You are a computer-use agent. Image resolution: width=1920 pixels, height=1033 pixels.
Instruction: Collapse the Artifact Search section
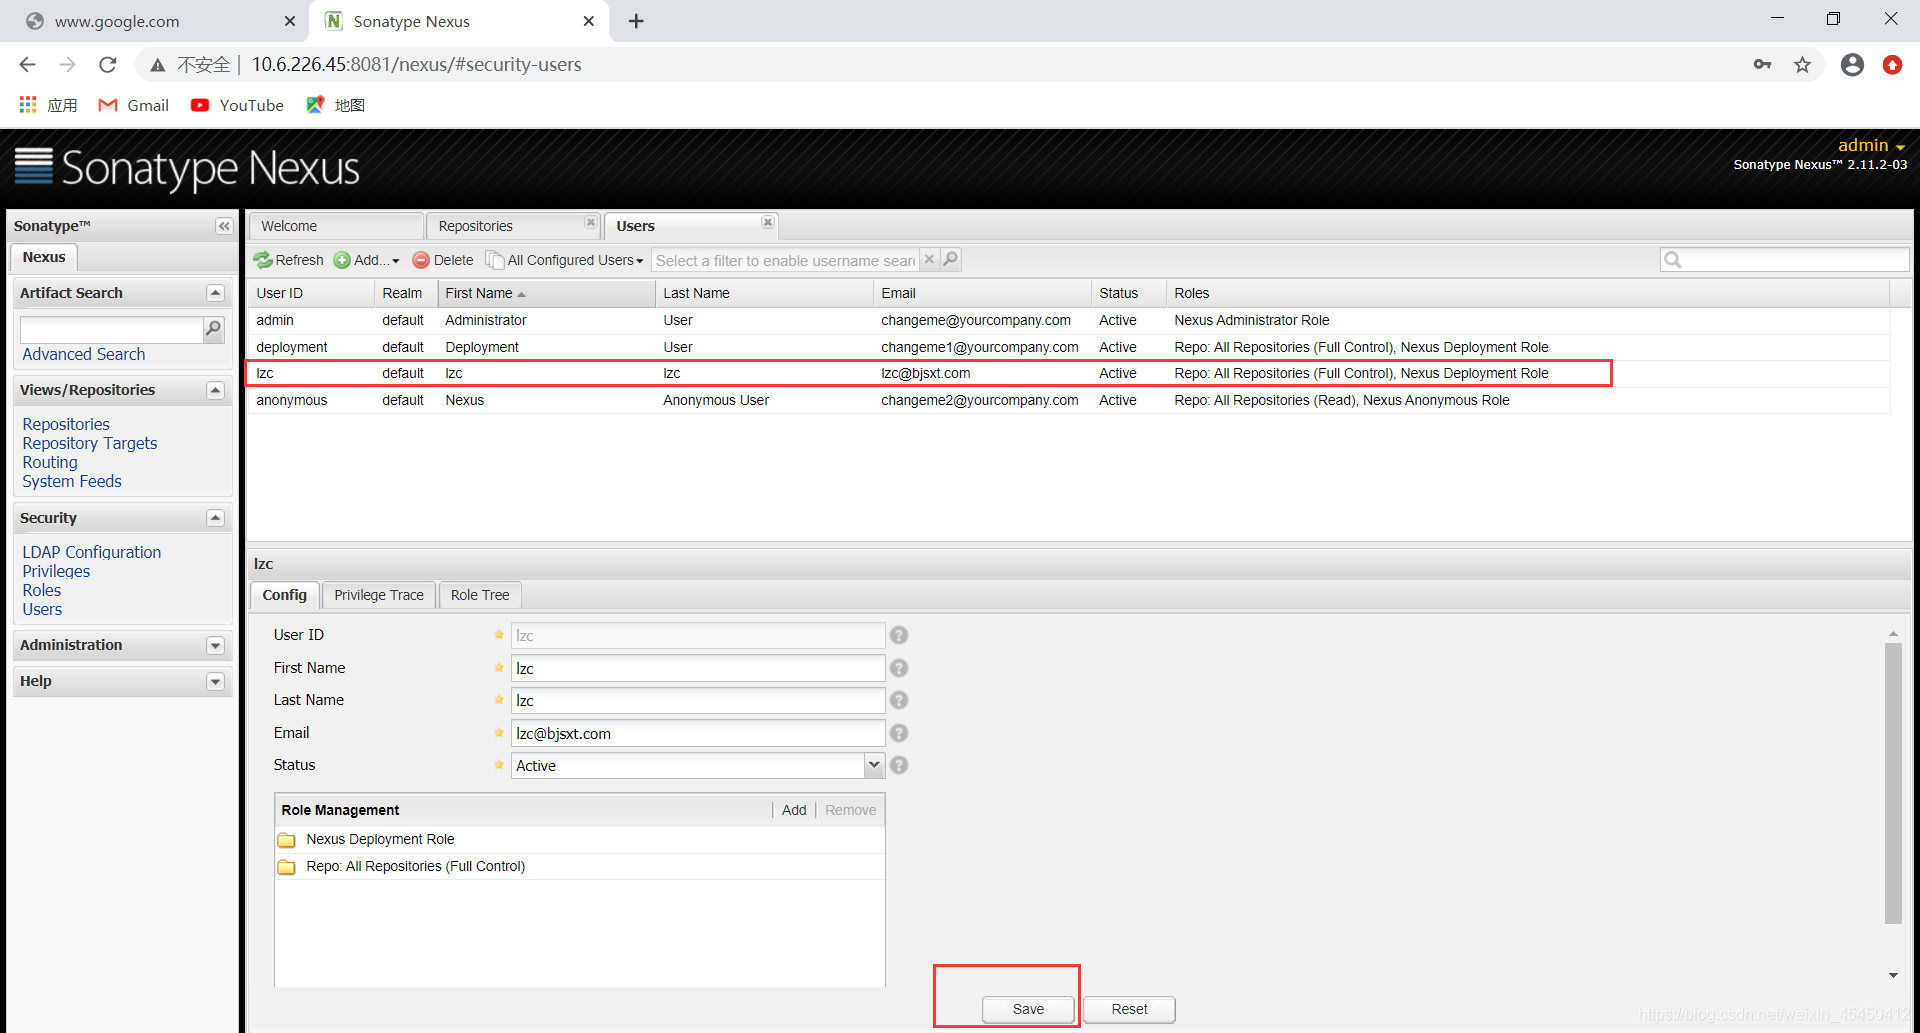215,293
